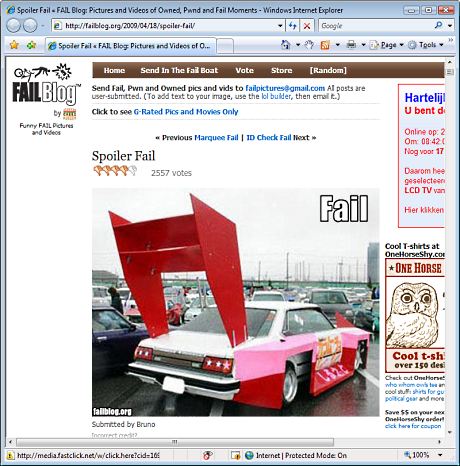Image resolution: width=460 pixels, height=466 pixels.
Task: Click the orange RSS Feeds icon
Action: pos(325,45)
